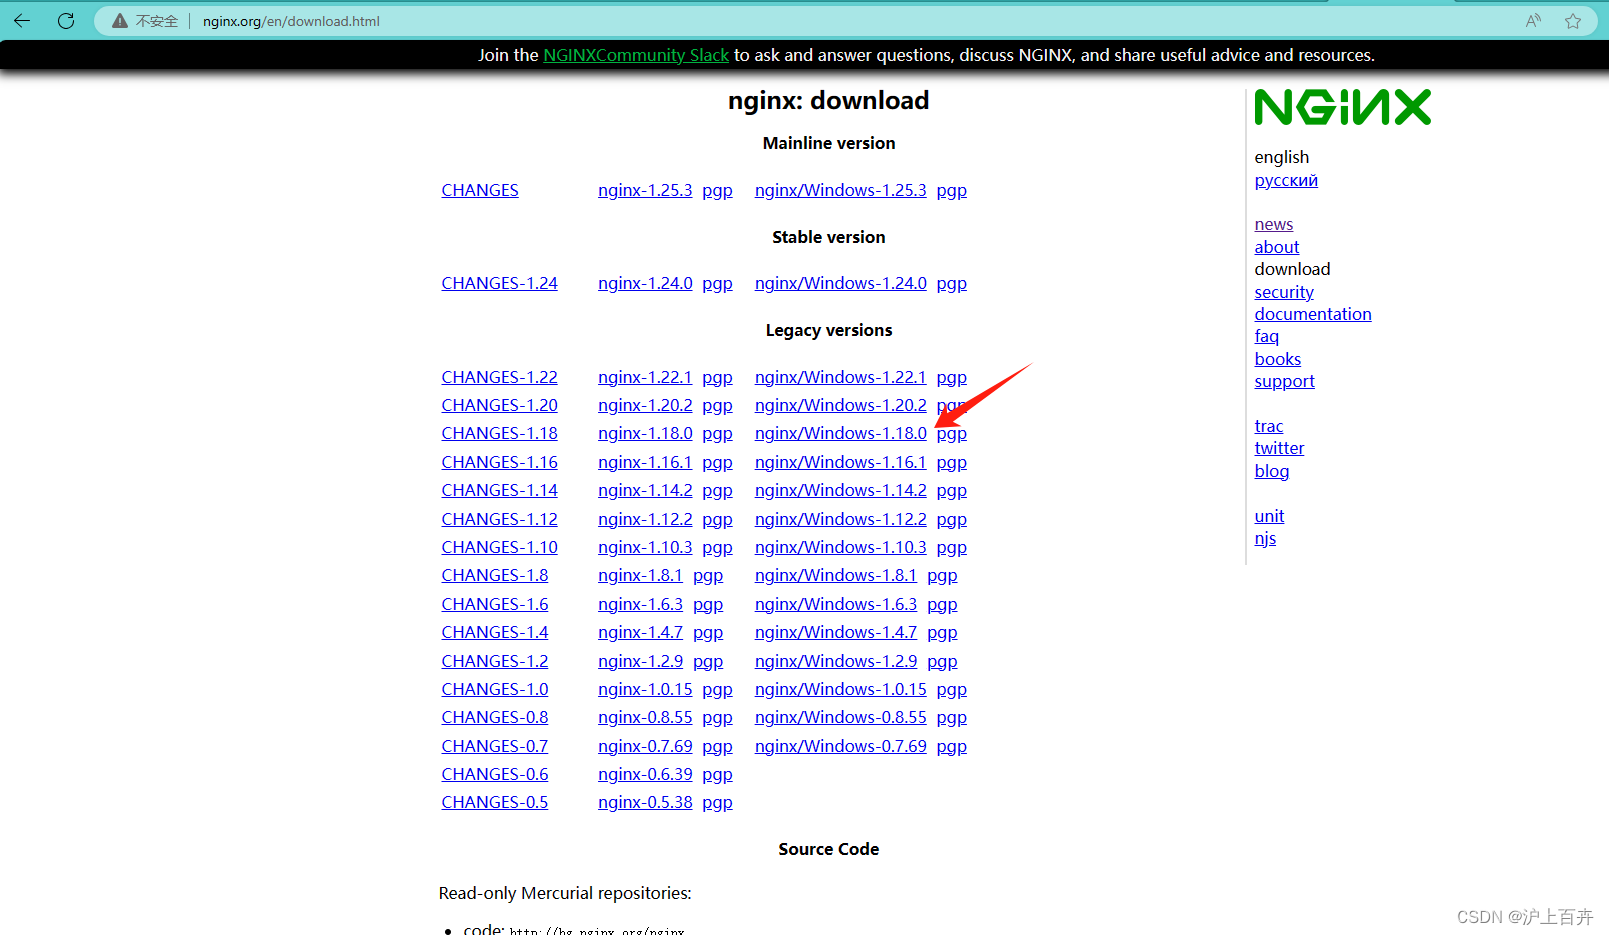Open the blog link
The image size is (1609, 935).
pos(1272,471)
